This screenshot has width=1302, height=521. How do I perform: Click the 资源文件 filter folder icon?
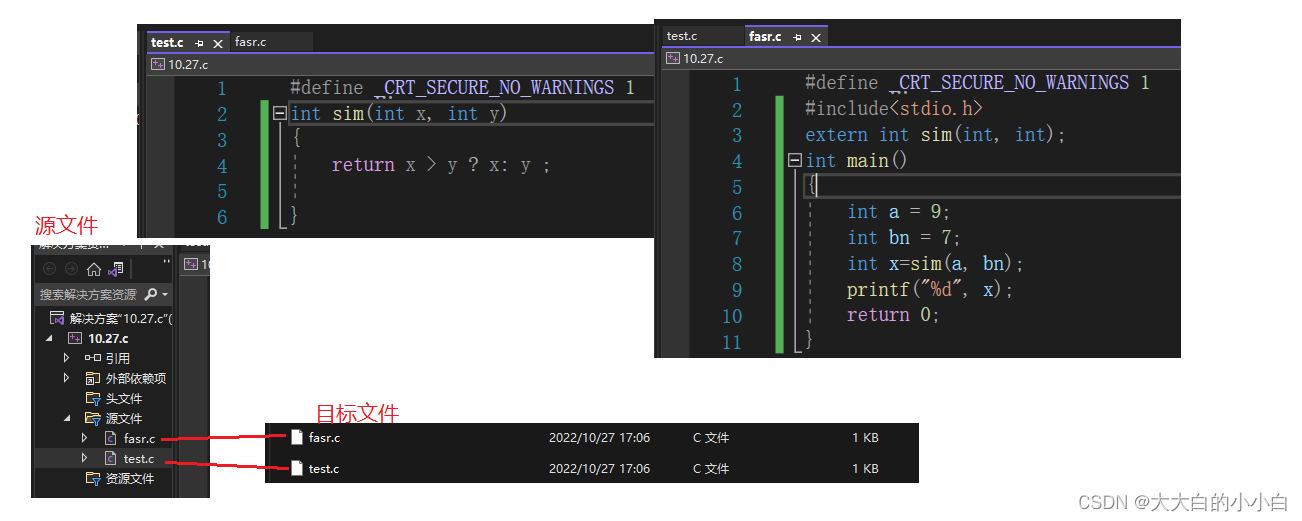click(93, 478)
